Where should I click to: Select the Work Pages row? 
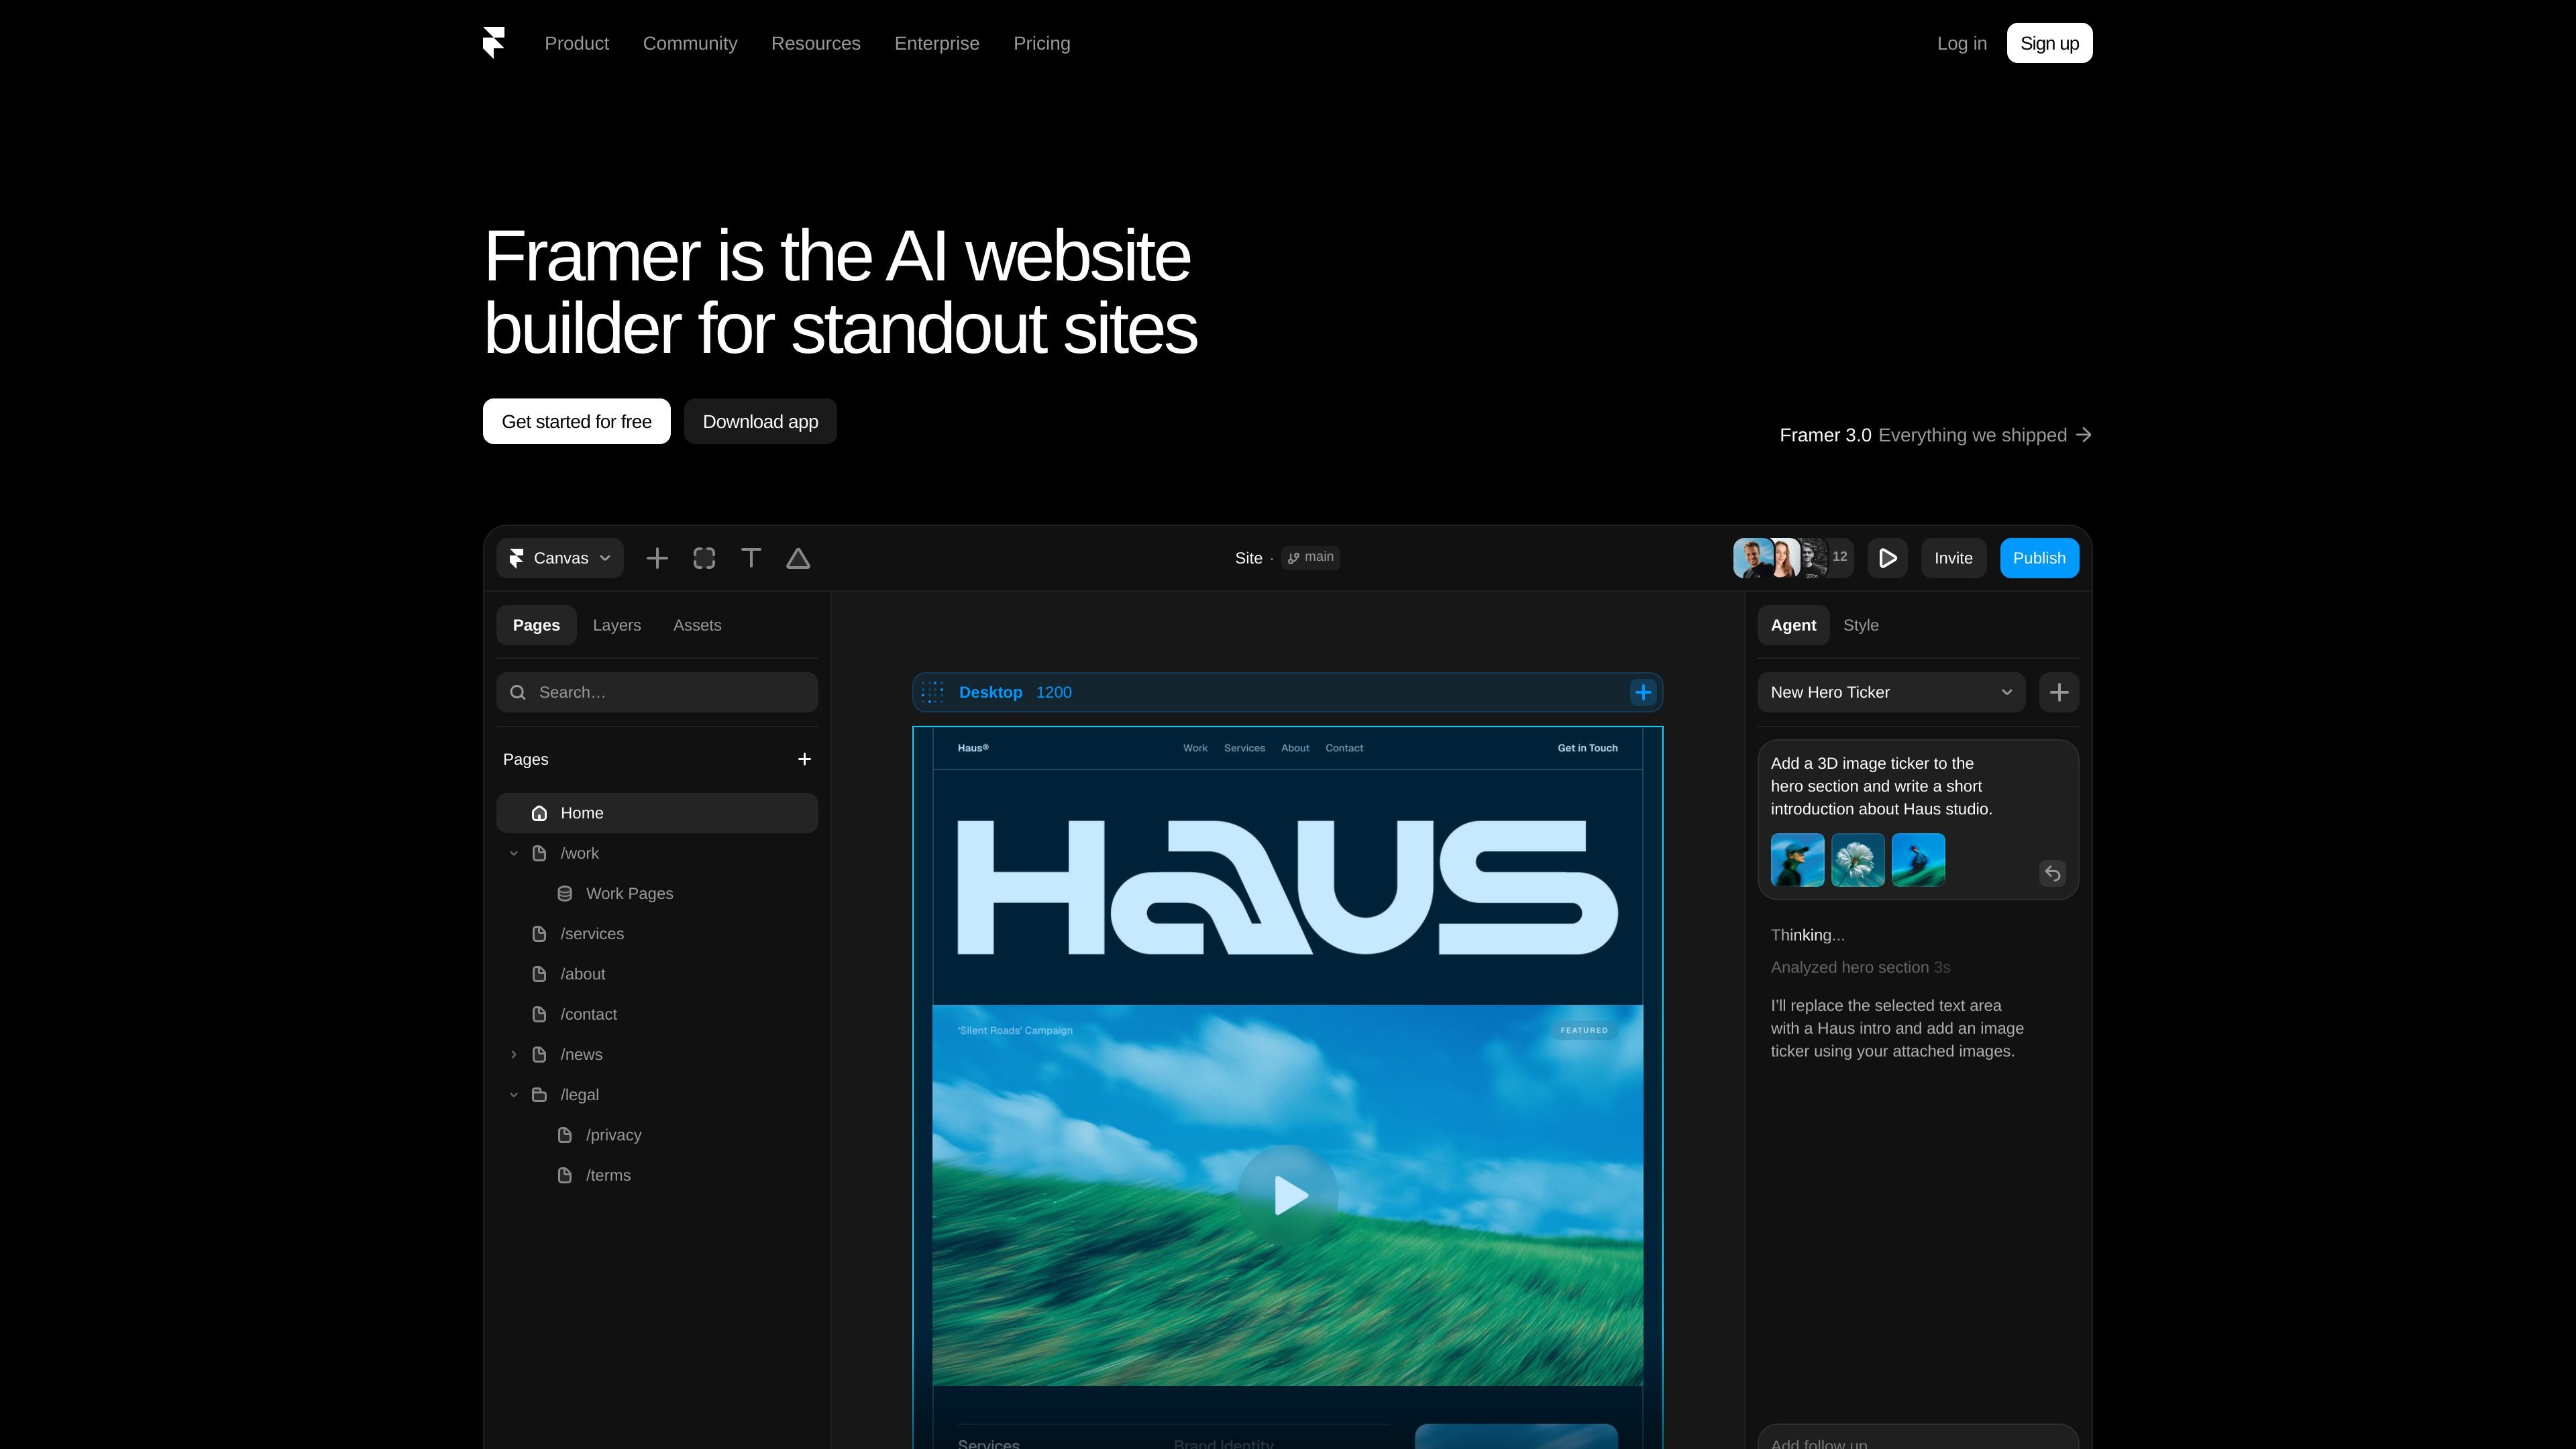tap(657, 893)
